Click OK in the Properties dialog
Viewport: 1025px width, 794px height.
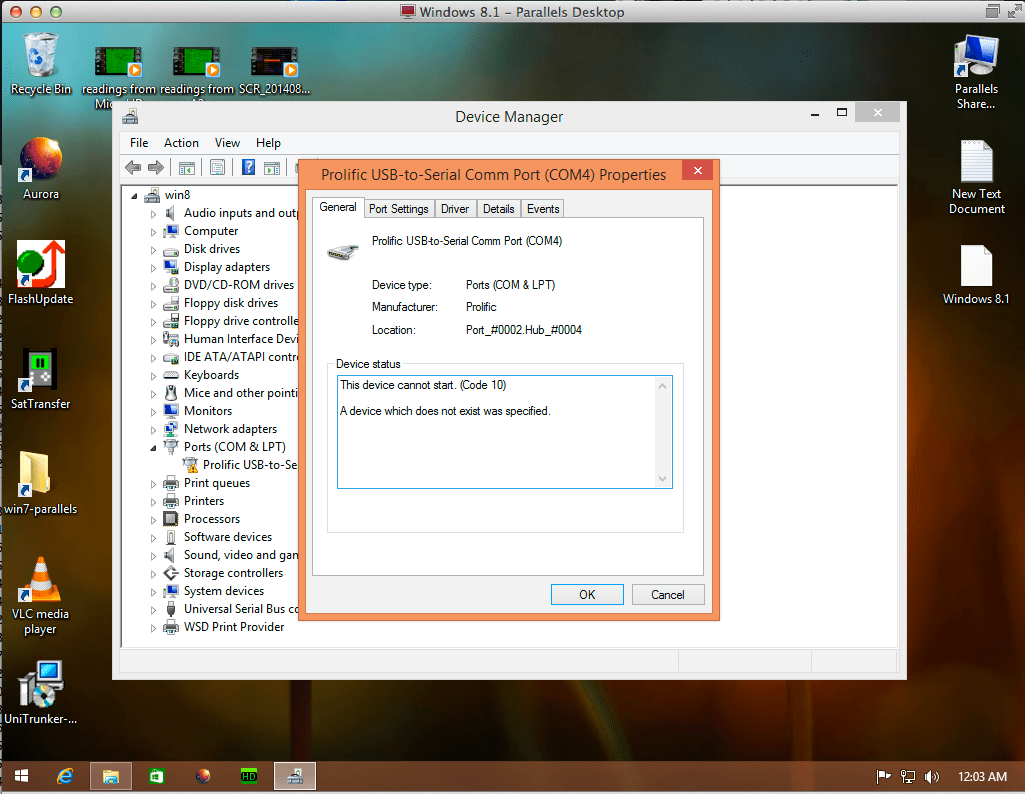tap(587, 595)
